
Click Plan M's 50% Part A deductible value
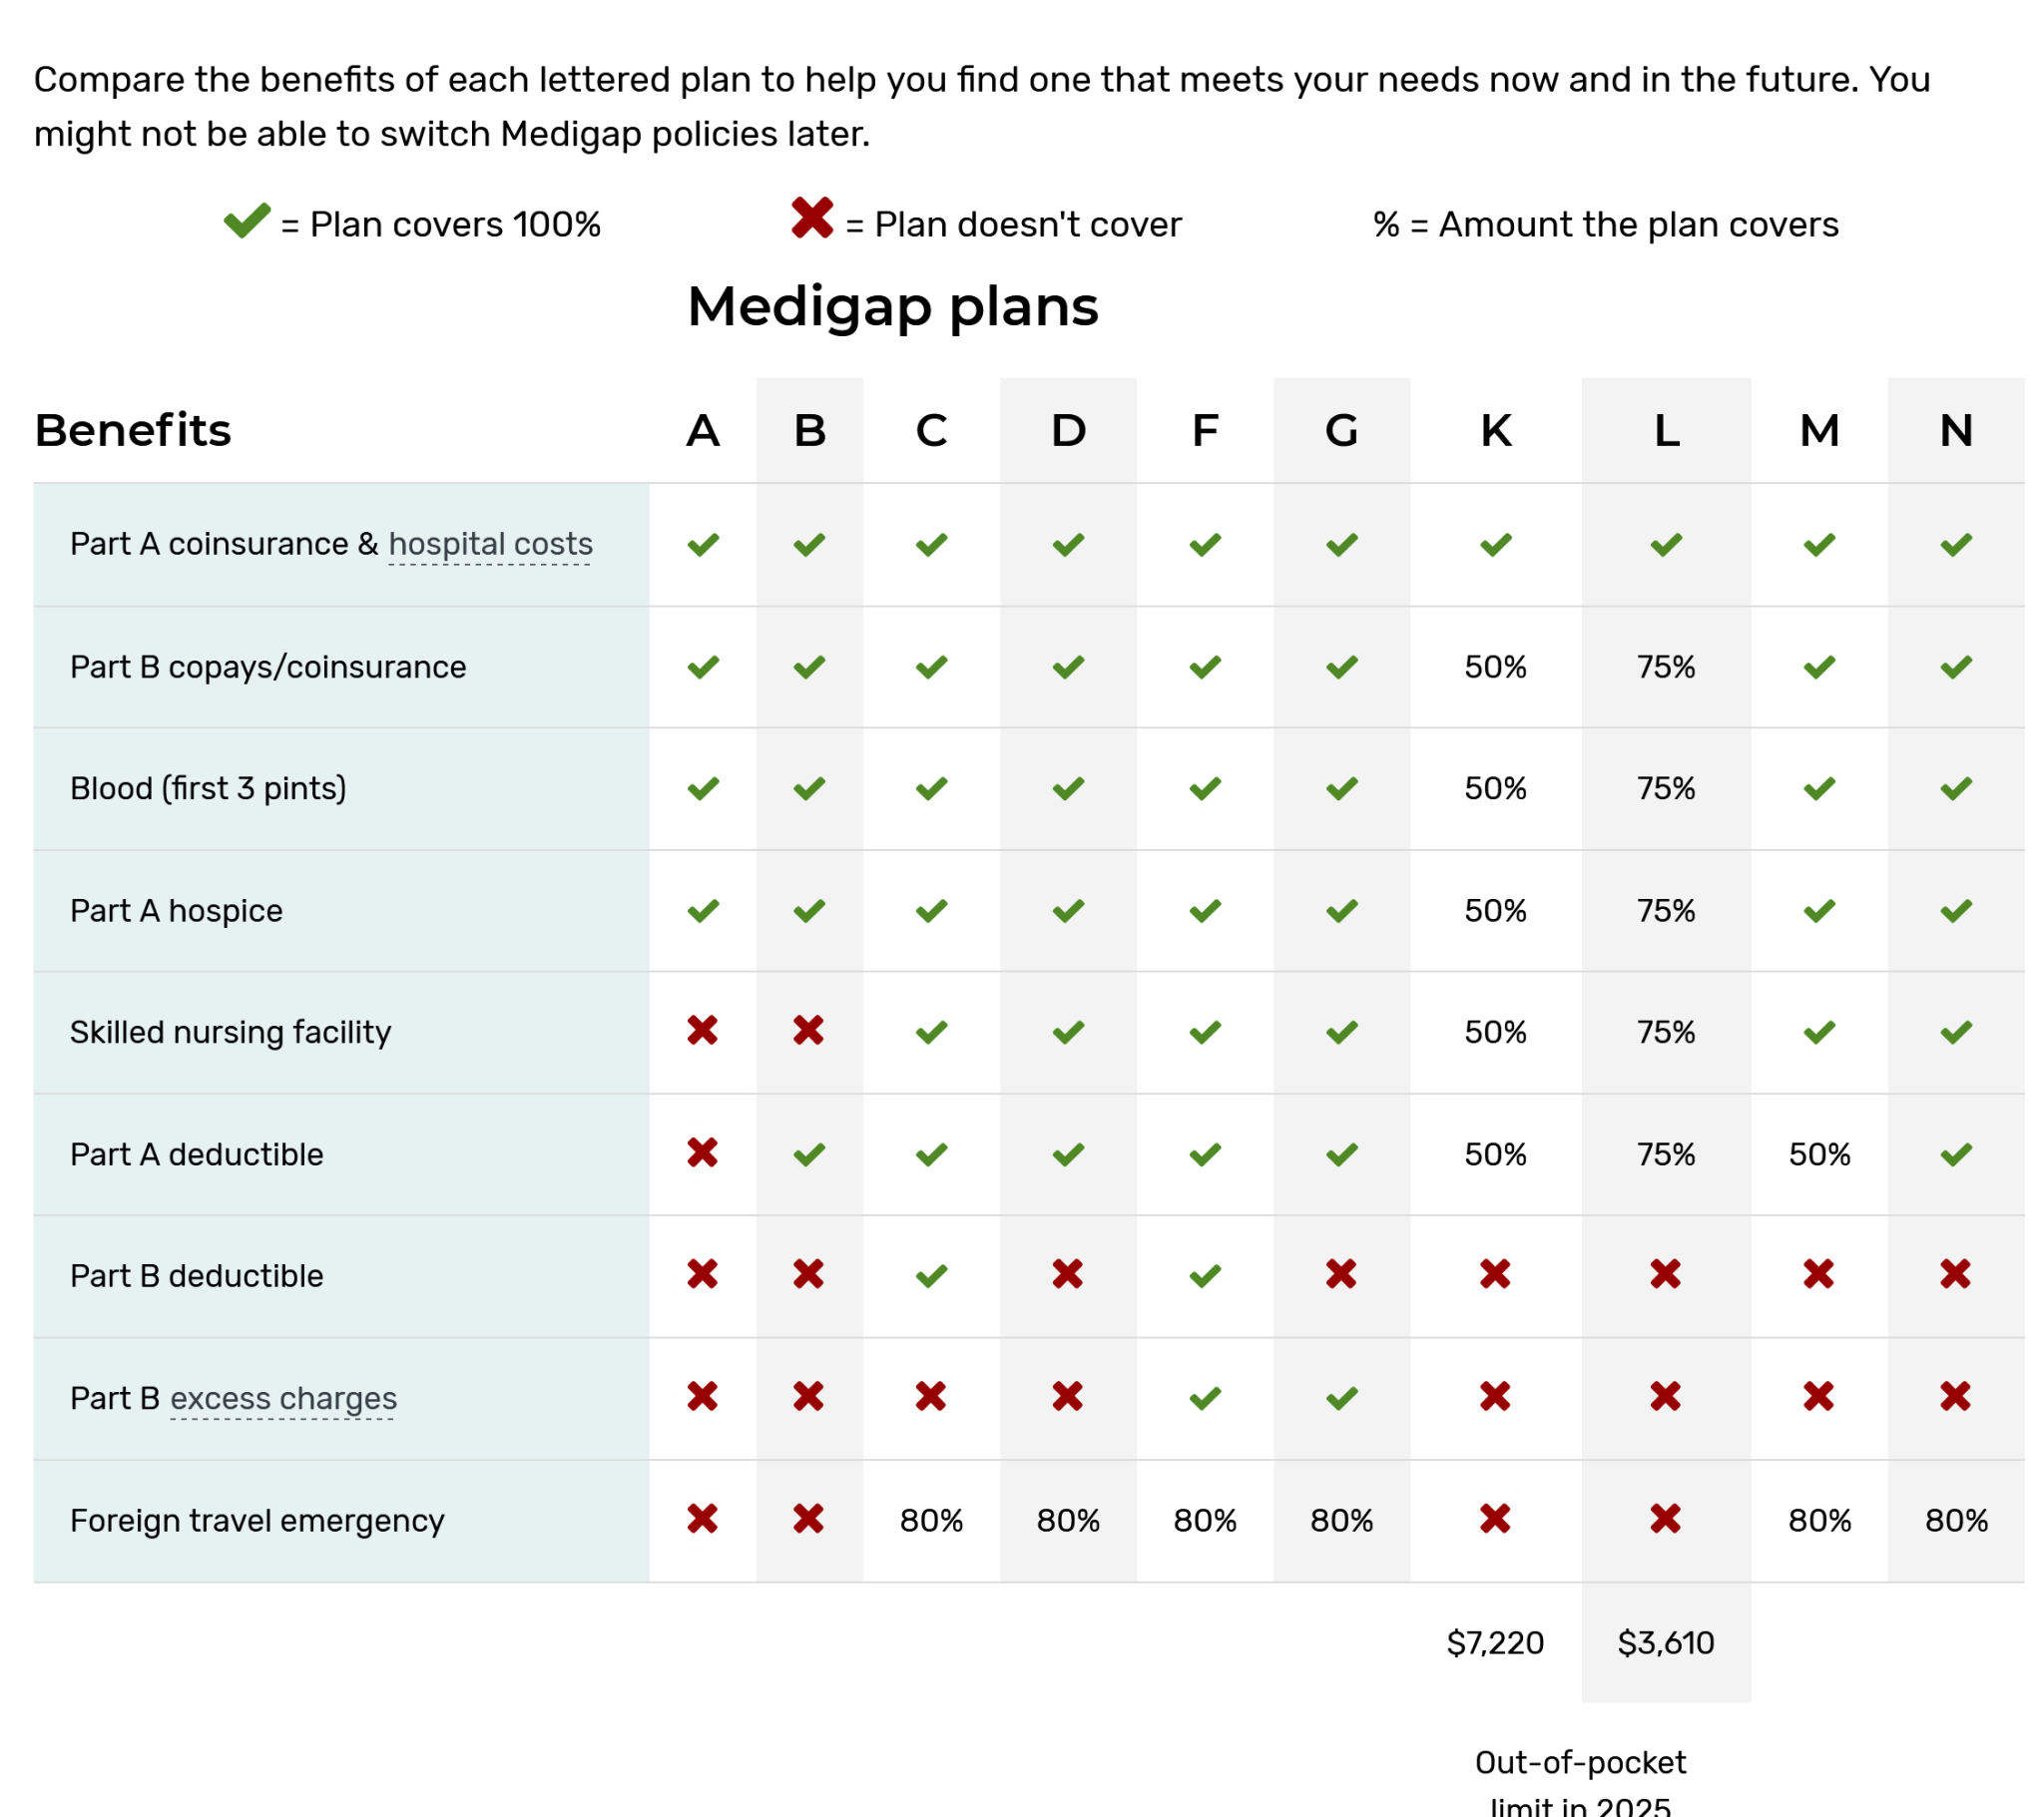pos(1819,1155)
